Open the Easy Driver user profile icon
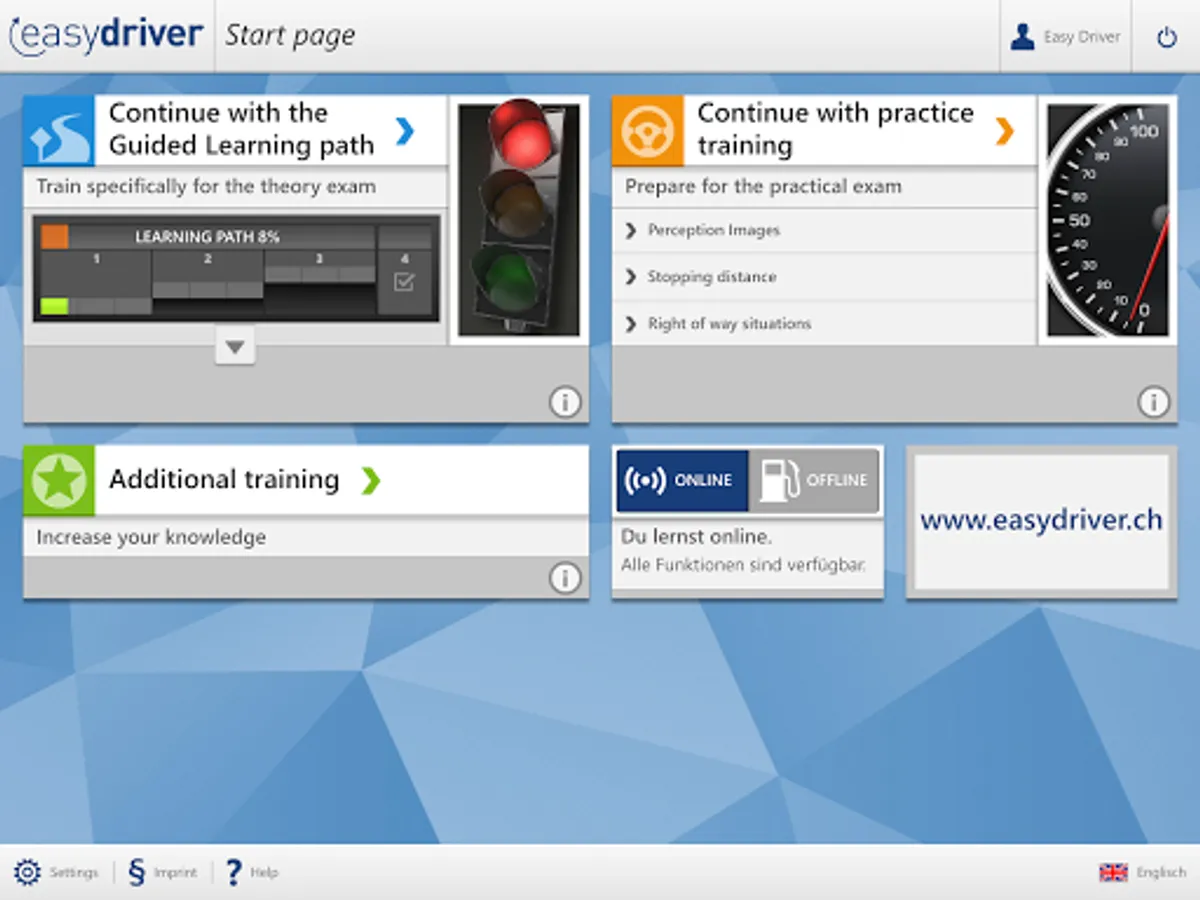 coord(1022,37)
